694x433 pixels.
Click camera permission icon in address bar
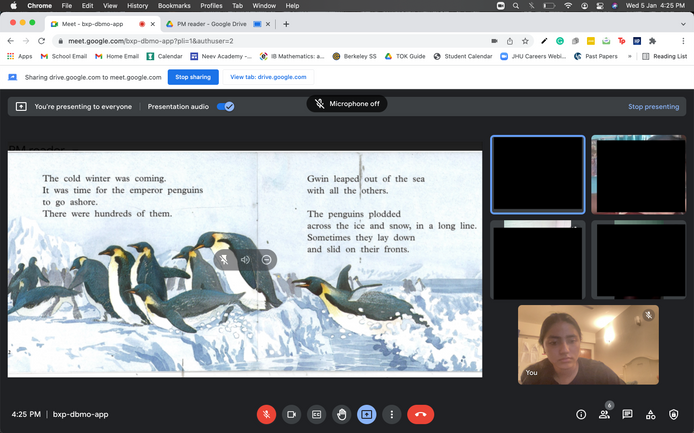pos(494,41)
